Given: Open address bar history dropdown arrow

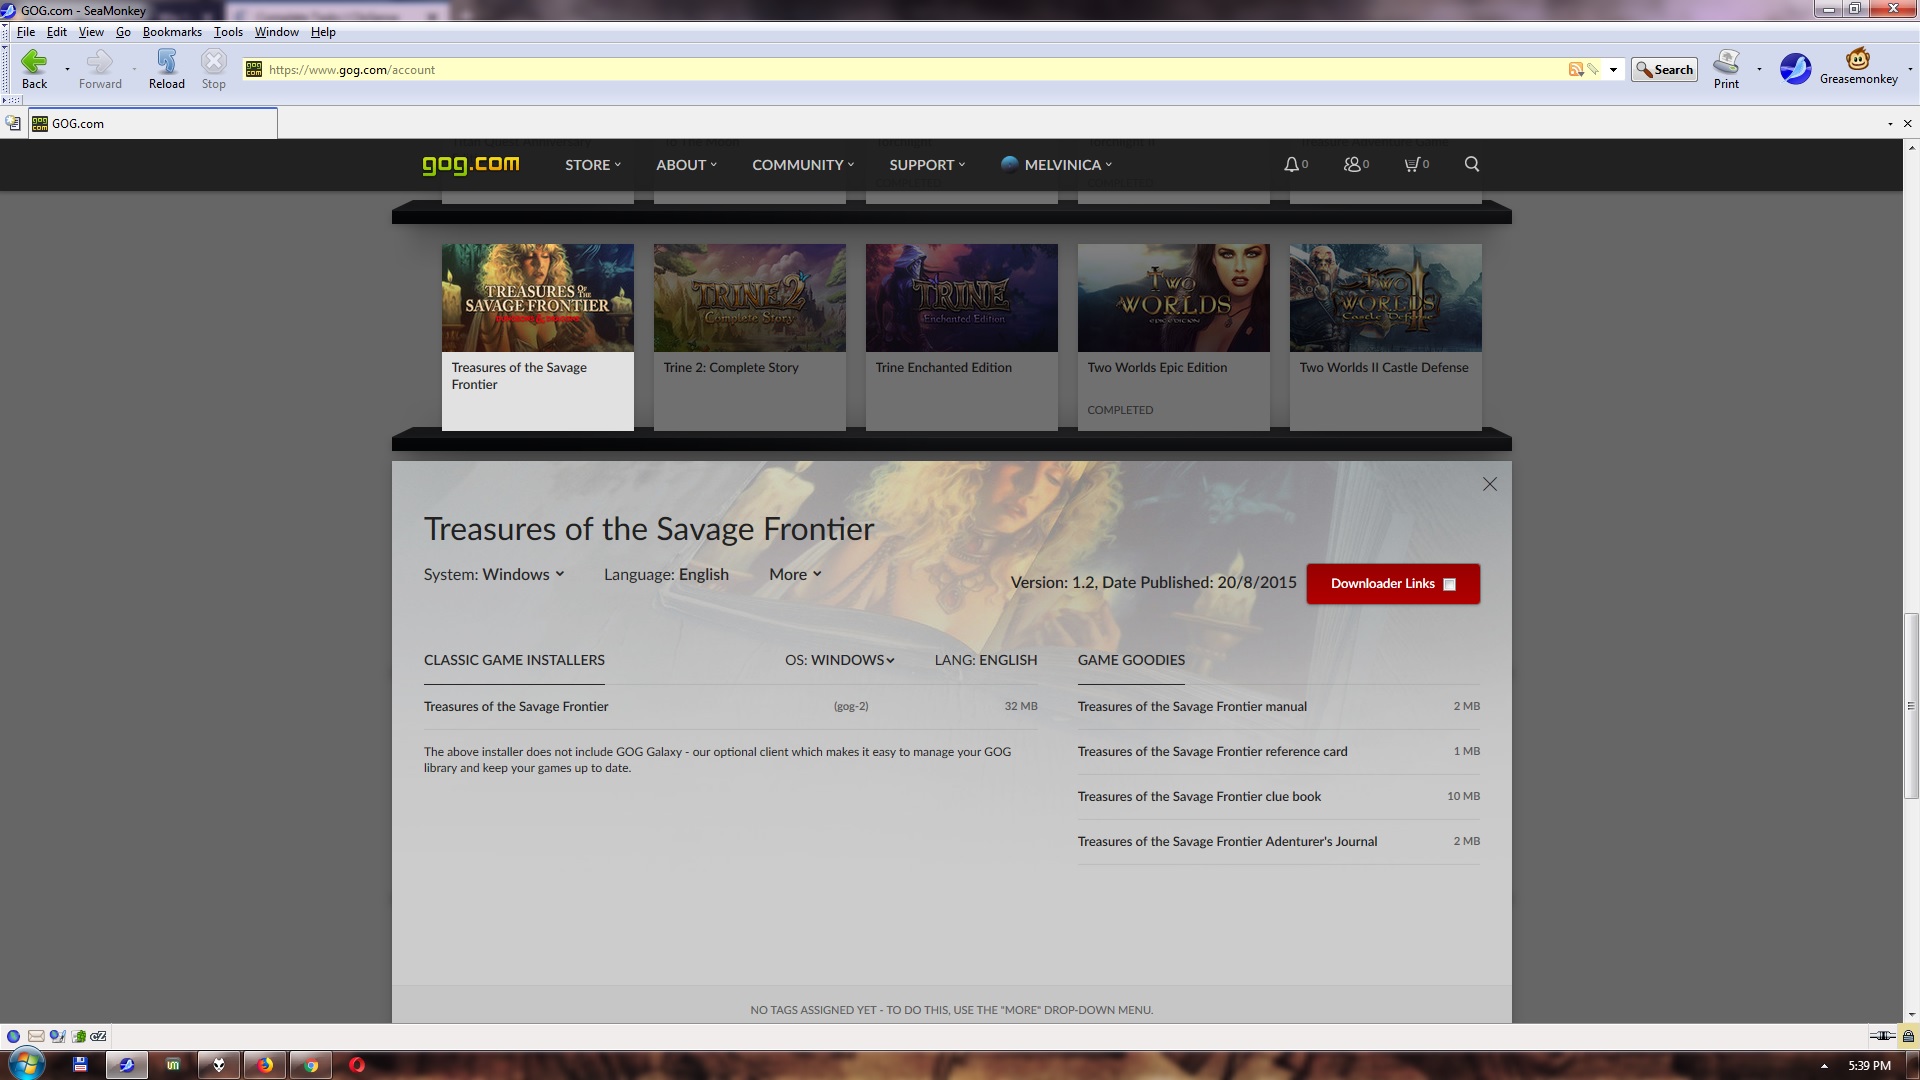Looking at the screenshot, I should [1613, 69].
